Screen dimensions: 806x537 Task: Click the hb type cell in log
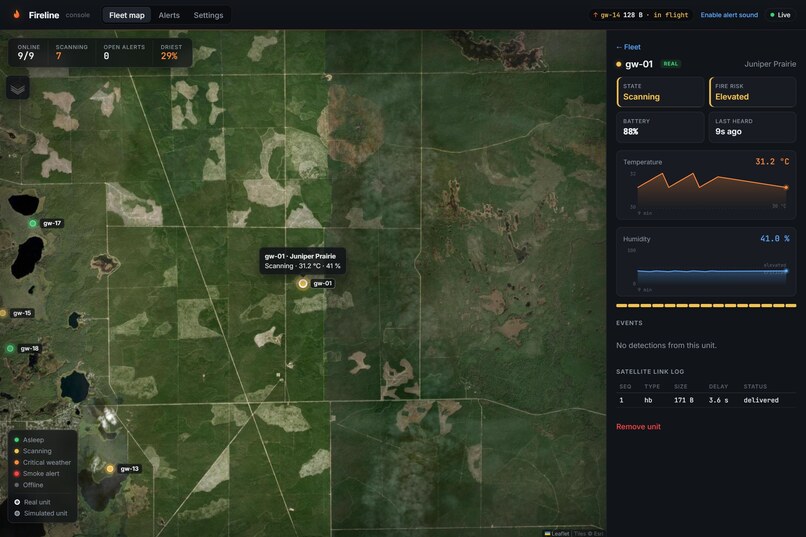point(648,400)
